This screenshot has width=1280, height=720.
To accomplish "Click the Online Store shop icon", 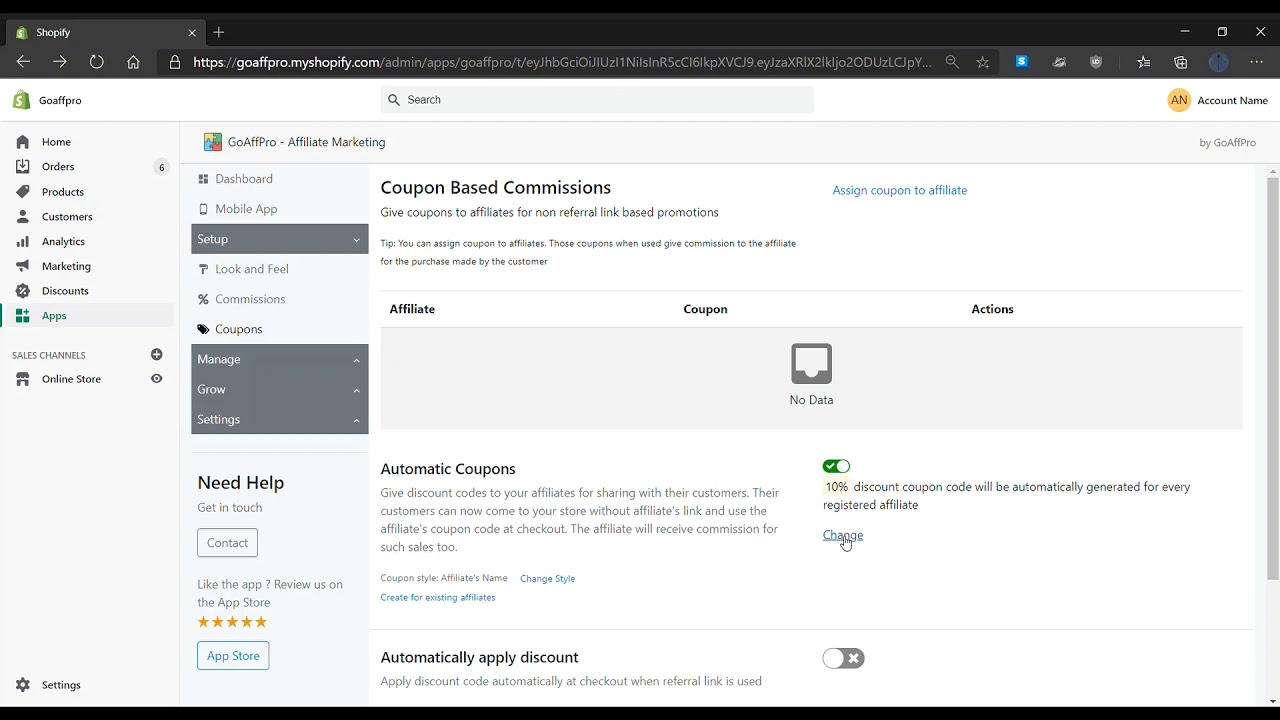I will coord(23,380).
